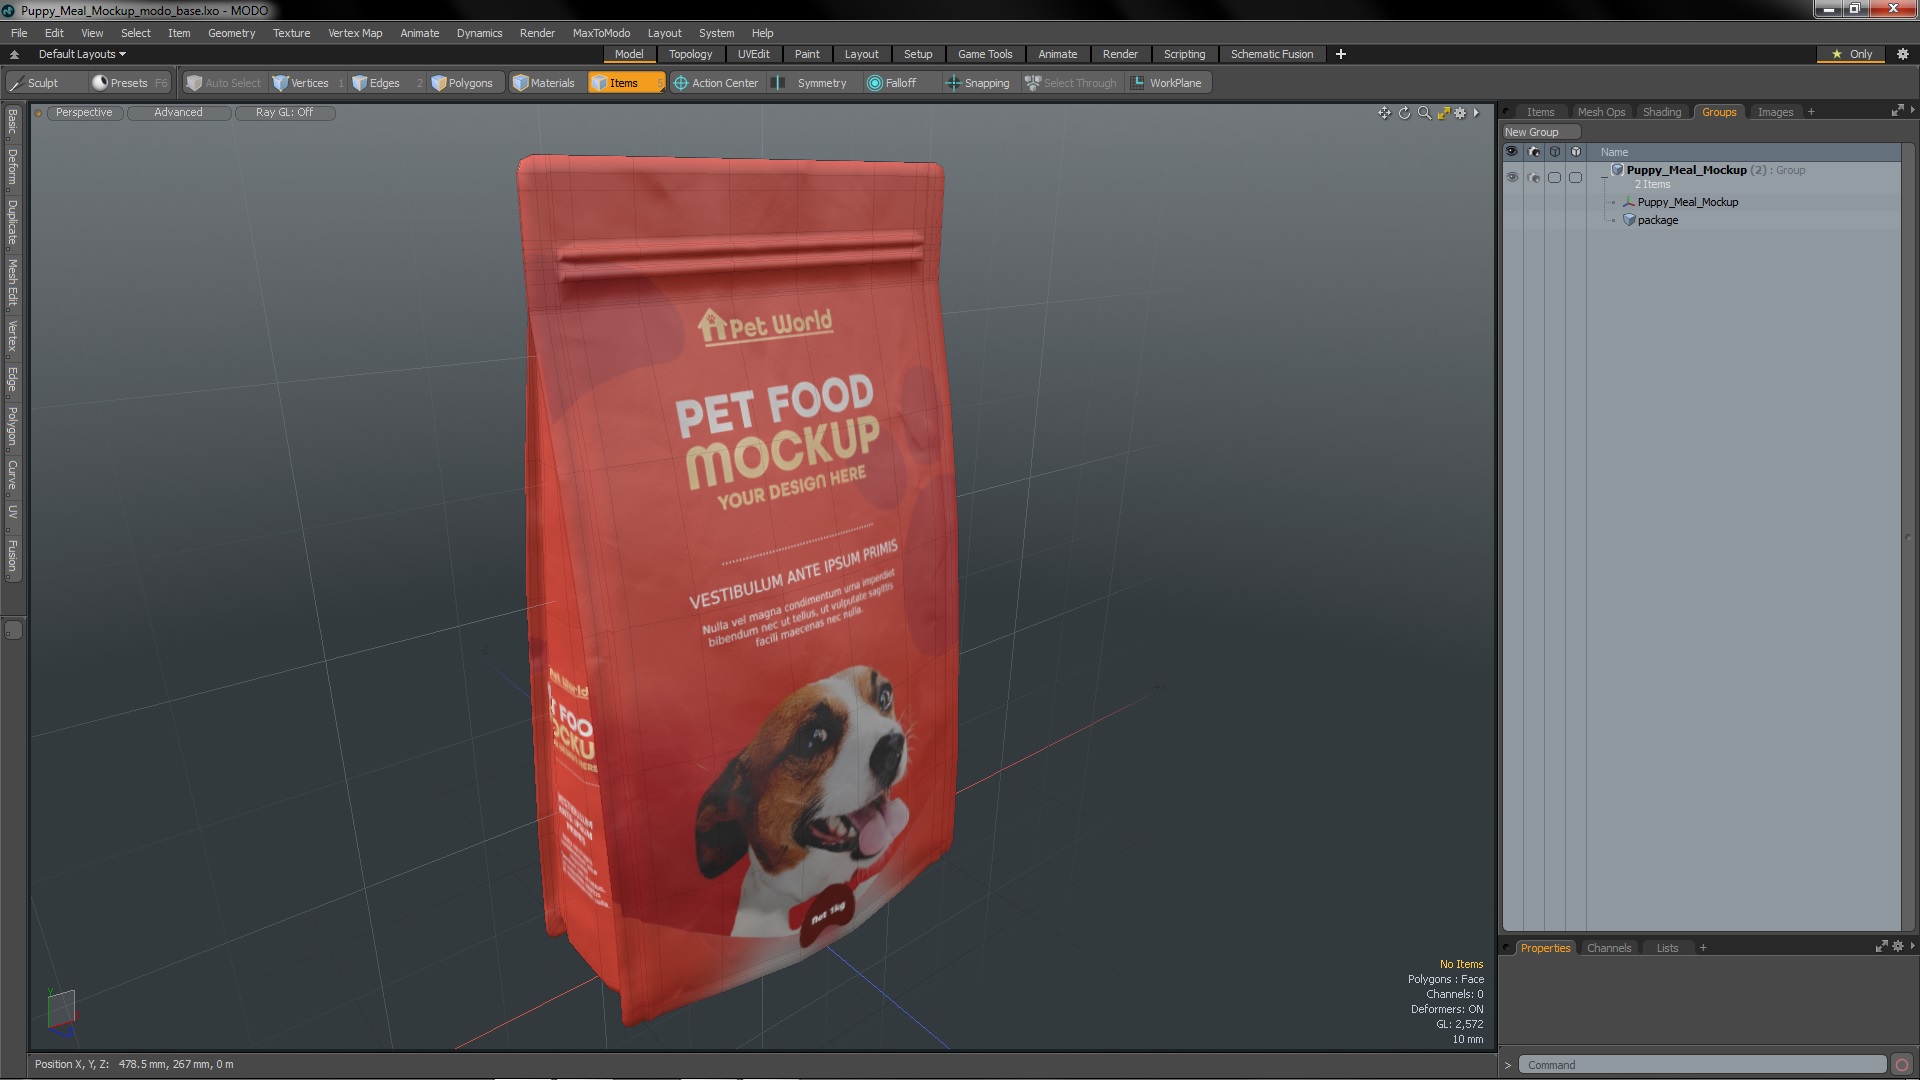Click the Command input field
1920x1080 pixels.
1700,1065
